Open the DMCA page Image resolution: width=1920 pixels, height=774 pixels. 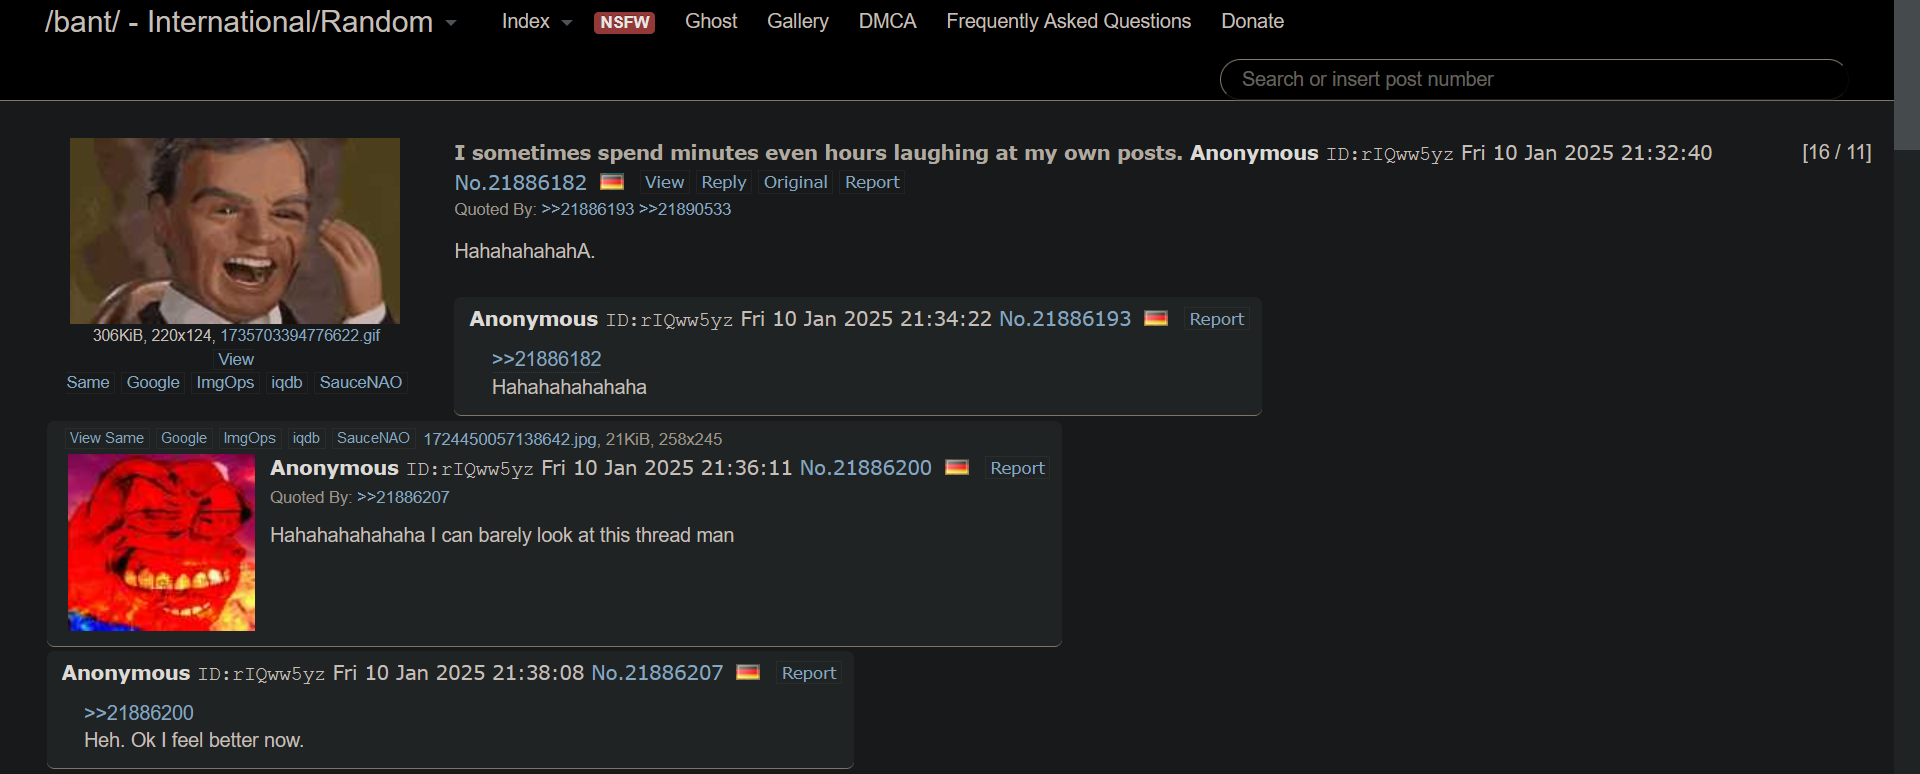pyautogui.click(x=887, y=21)
